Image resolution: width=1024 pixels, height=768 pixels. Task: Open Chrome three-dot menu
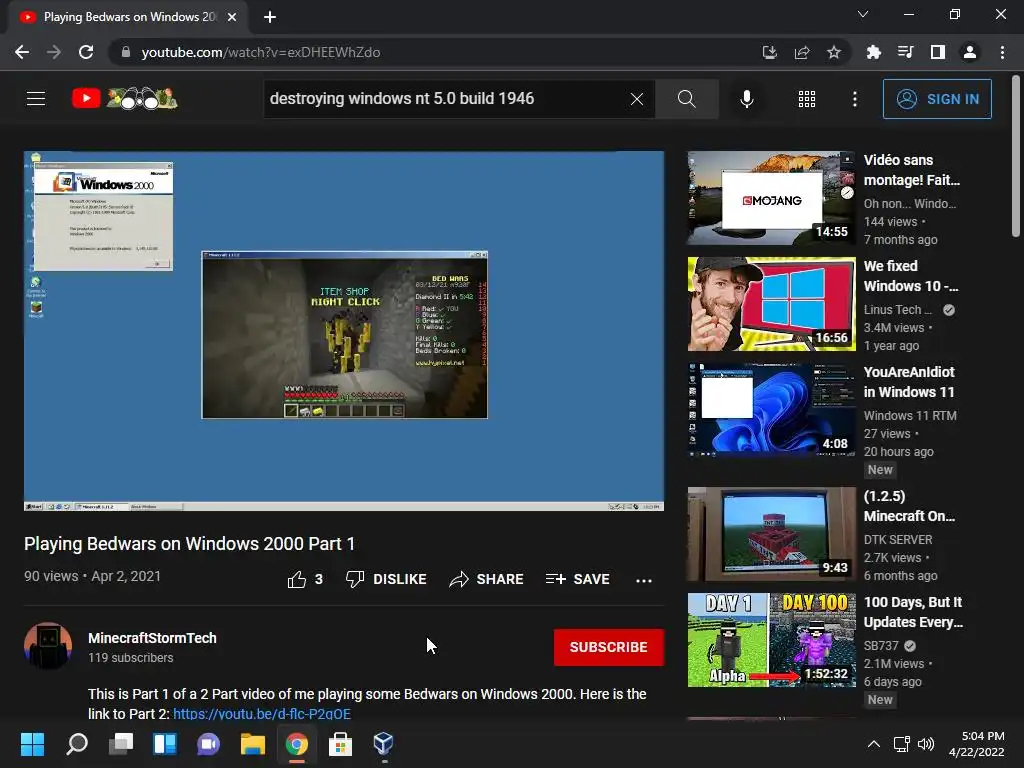pos(1002,52)
